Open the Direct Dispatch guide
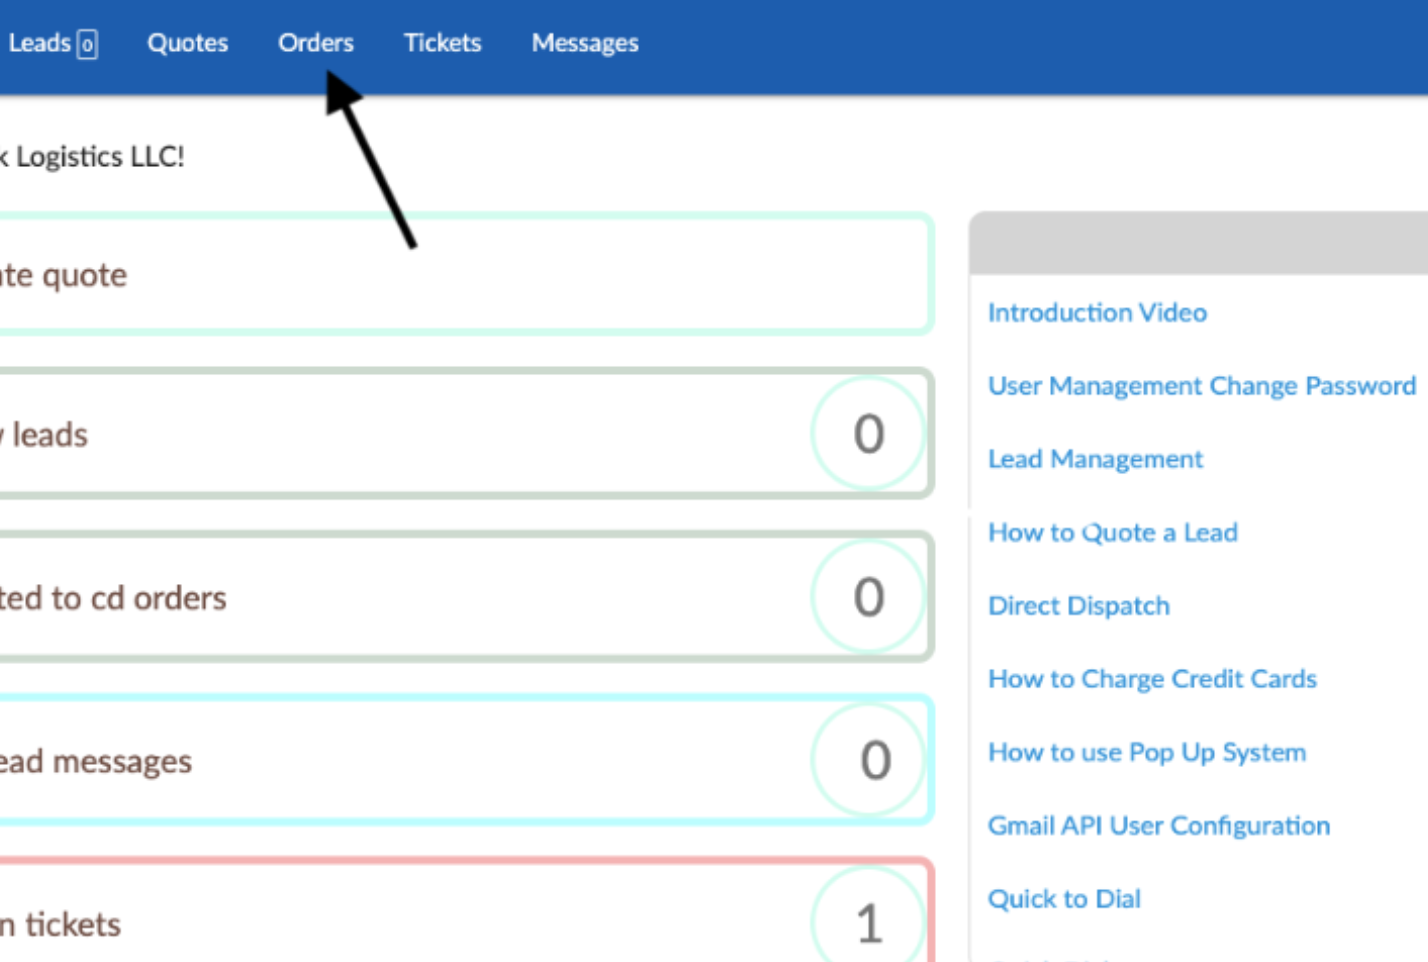This screenshot has height=962, width=1428. click(x=1078, y=605)
